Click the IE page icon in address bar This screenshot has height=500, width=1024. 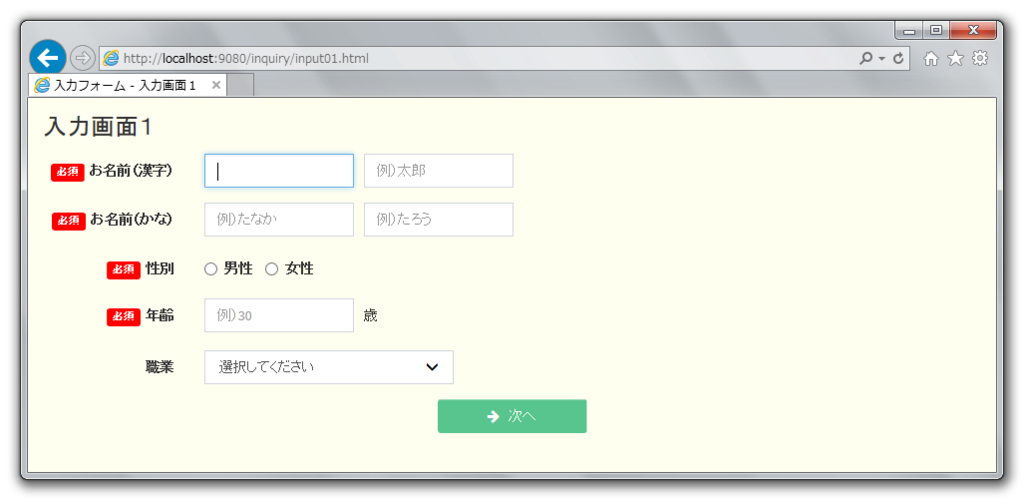coord(112,58)
